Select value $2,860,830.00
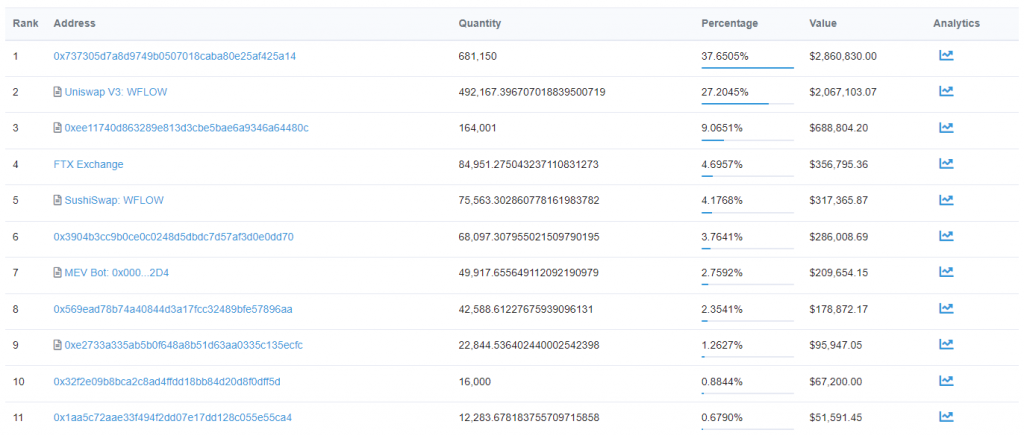 click(842, 56)
